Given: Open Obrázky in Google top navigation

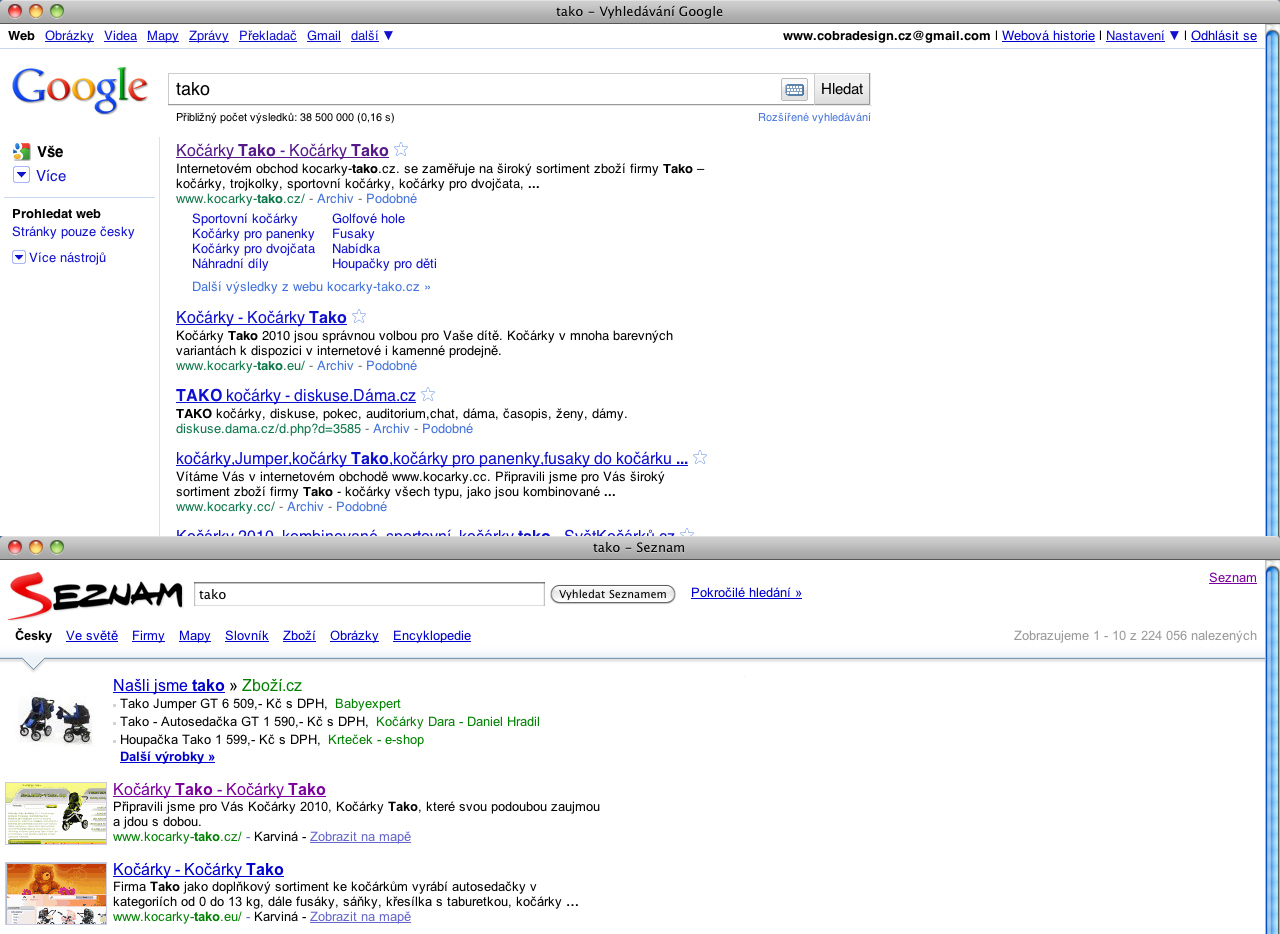Looking at the screenshot, I should [69, 35].
